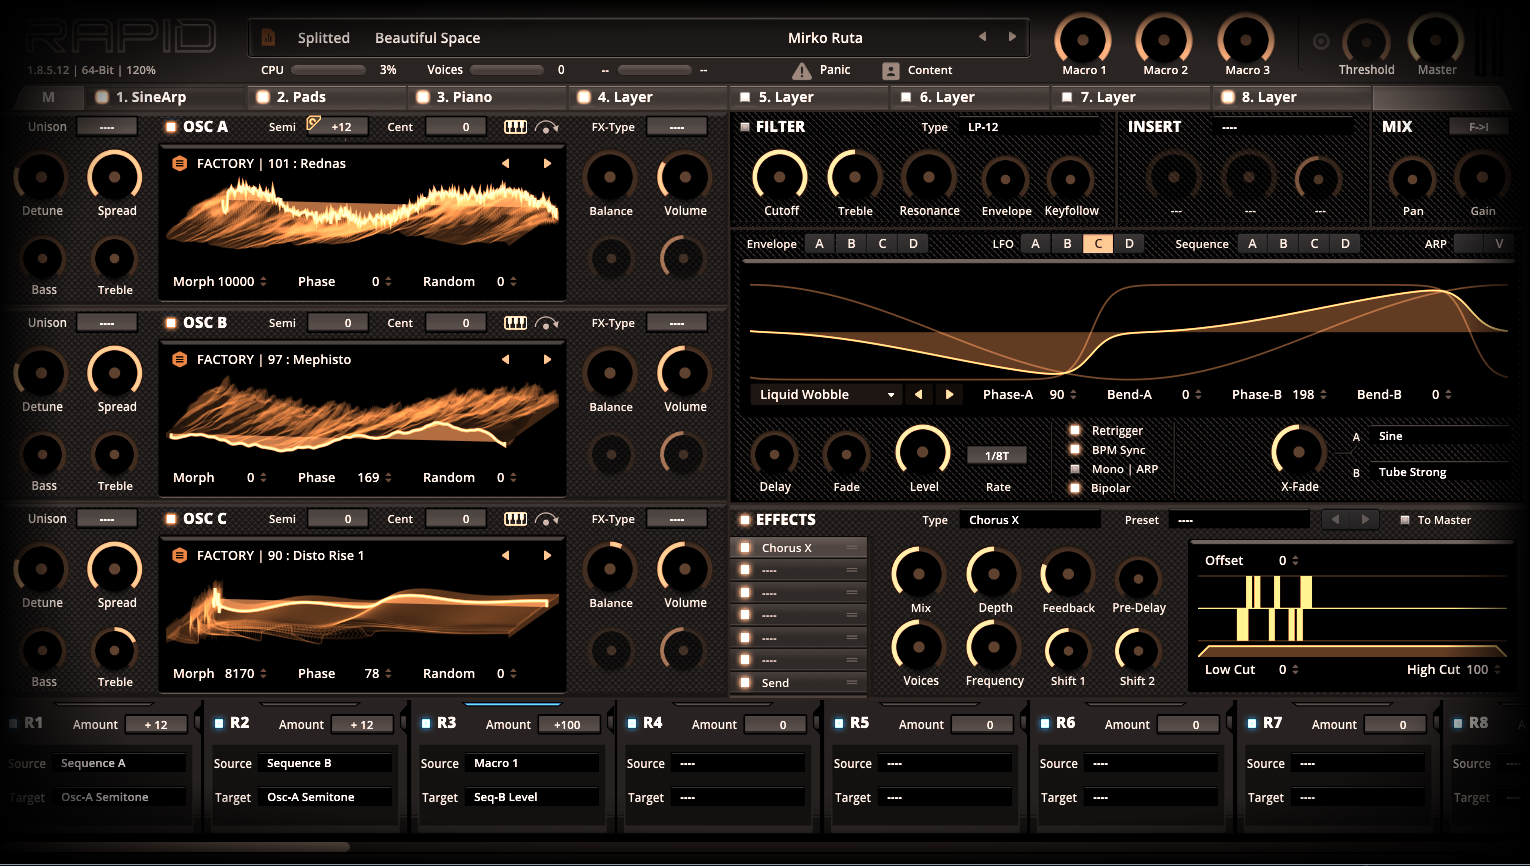Click the MIX F->I routing button

point(1479,127)
